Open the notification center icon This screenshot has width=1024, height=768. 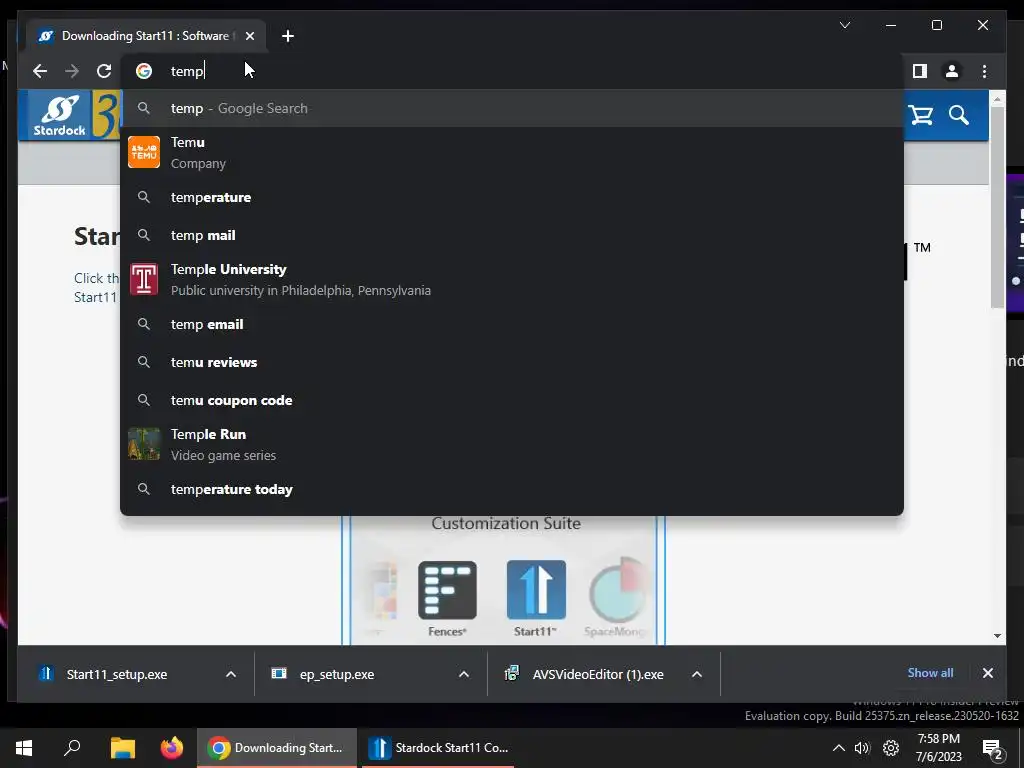click(993, 749)
